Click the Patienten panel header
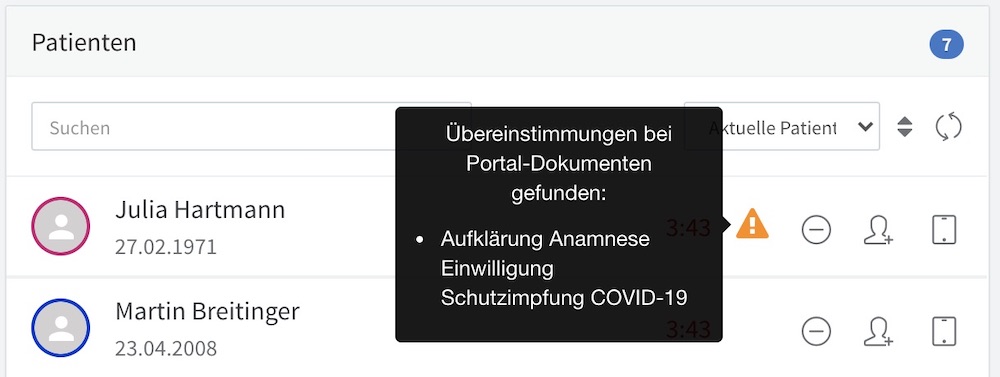This screenshot has height=377, width=1000. pyautogui.click(x=500, y=42)
